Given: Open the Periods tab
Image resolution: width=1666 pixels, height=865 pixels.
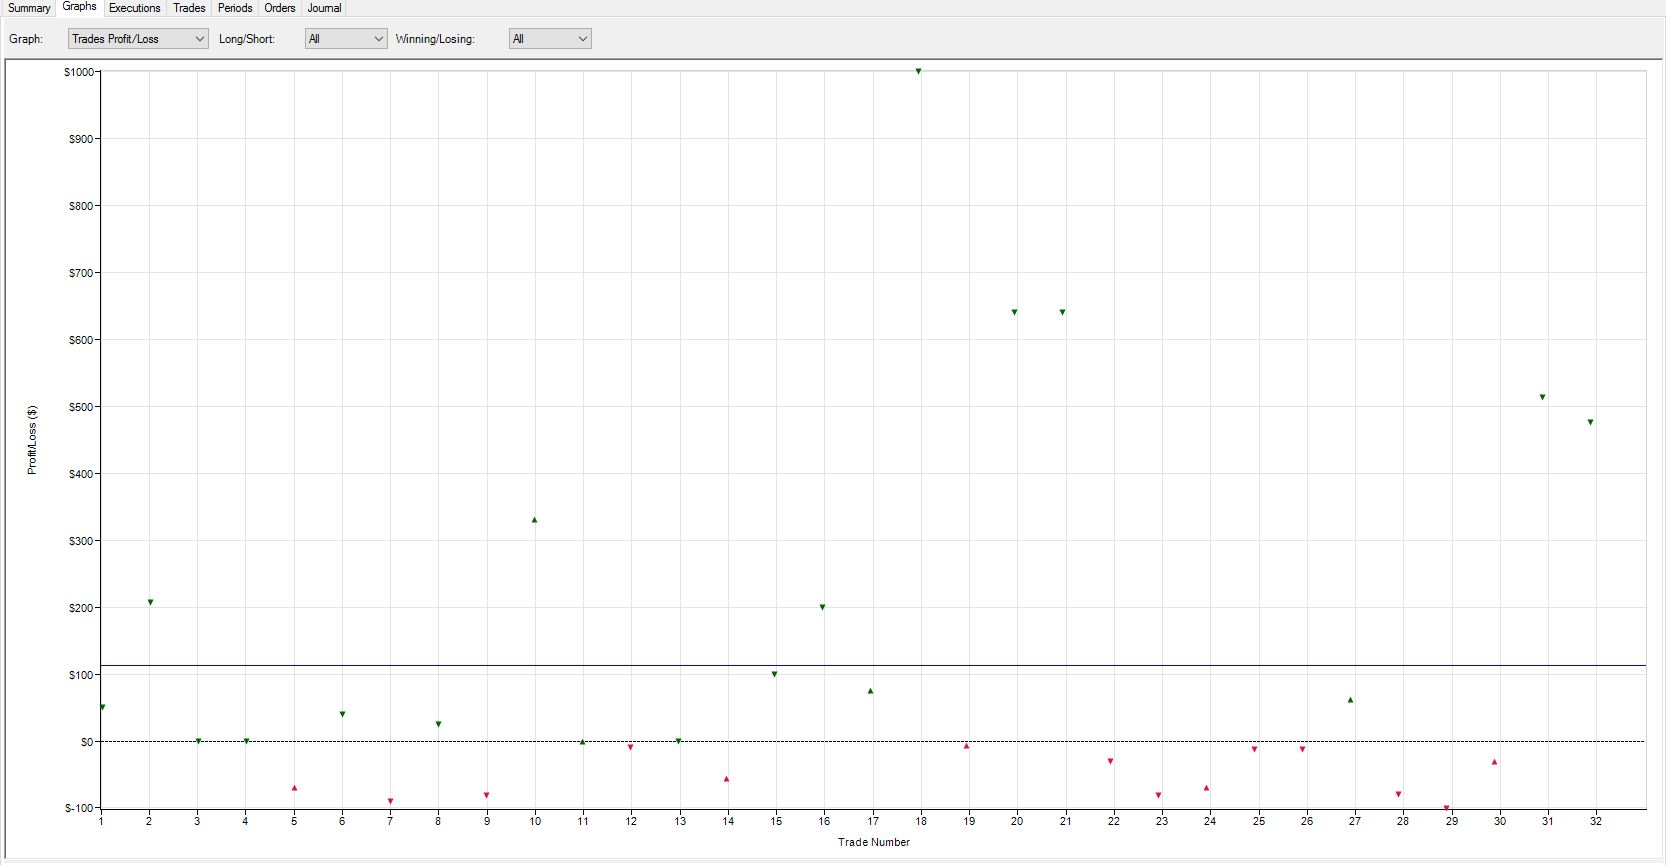Looking at the screenshot, I should [235, 8].
